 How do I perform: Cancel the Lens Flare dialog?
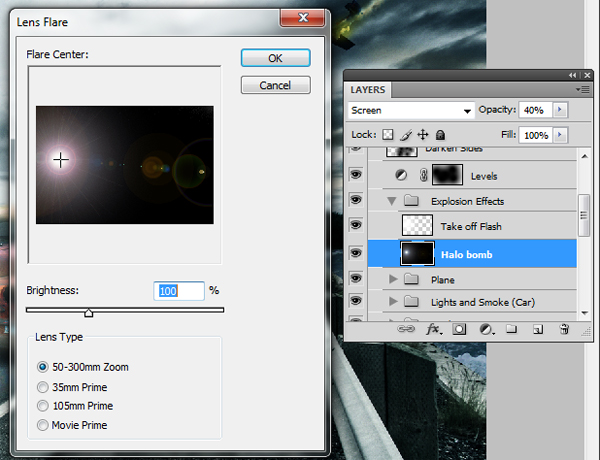[x=276, y=85]
